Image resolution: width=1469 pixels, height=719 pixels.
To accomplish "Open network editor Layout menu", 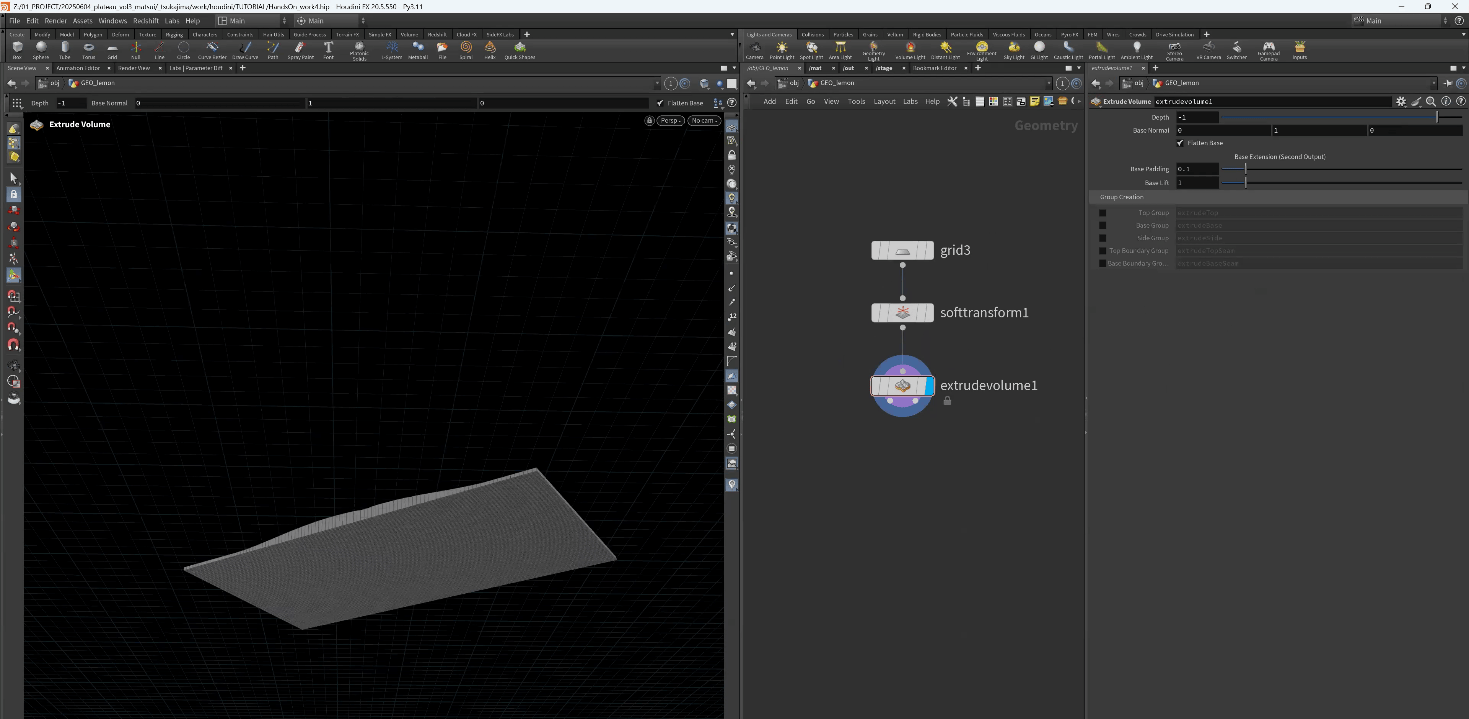I will point(884,101).
